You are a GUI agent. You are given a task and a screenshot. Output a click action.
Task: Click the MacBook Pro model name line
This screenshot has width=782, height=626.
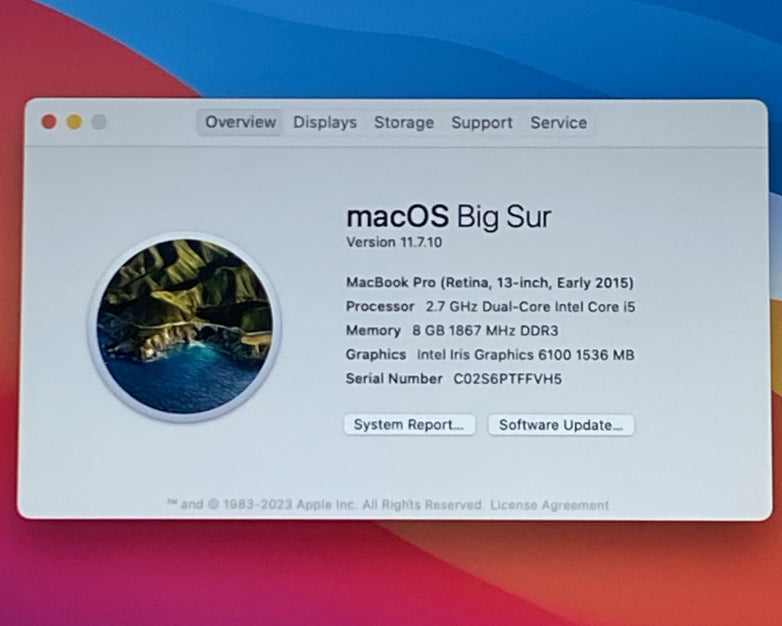pos(490,283)
